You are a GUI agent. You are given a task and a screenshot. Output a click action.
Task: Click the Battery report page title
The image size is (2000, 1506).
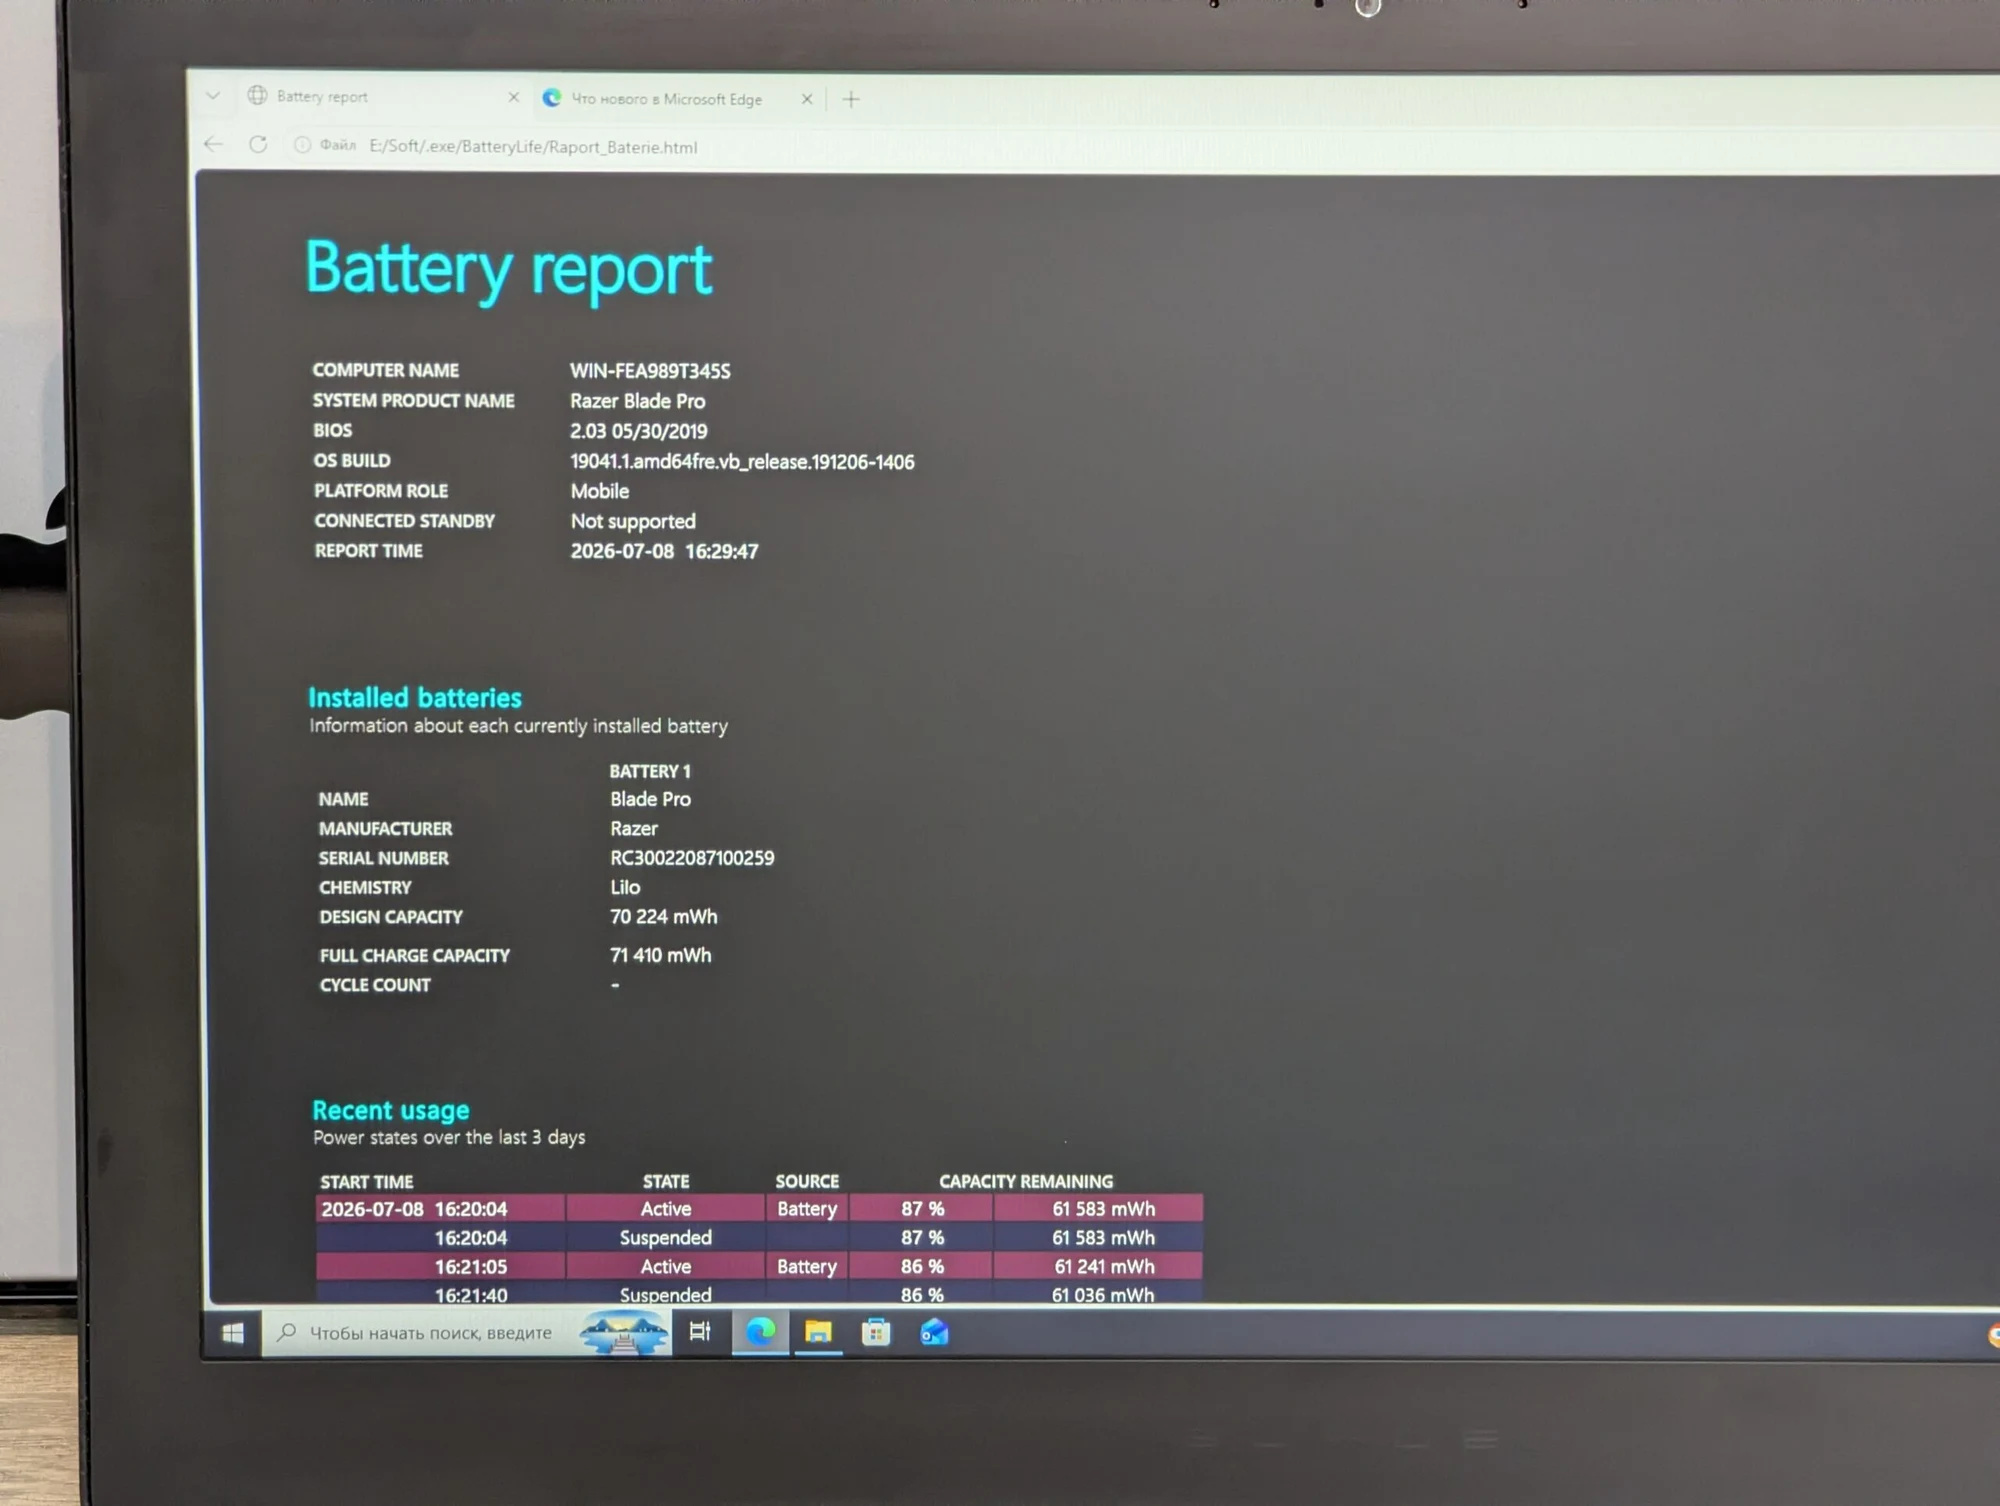click(x=508, y=270)
